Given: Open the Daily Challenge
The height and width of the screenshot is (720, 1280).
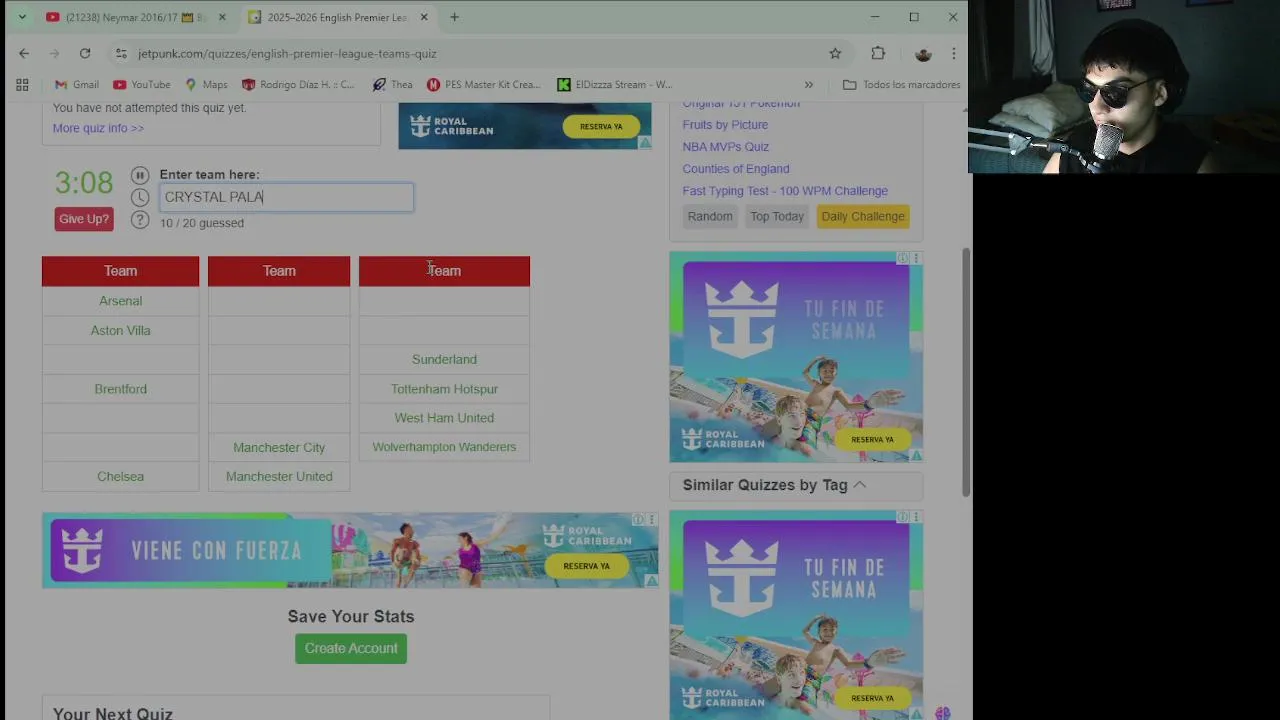Looking at the screenshot, I should [863, 216].
